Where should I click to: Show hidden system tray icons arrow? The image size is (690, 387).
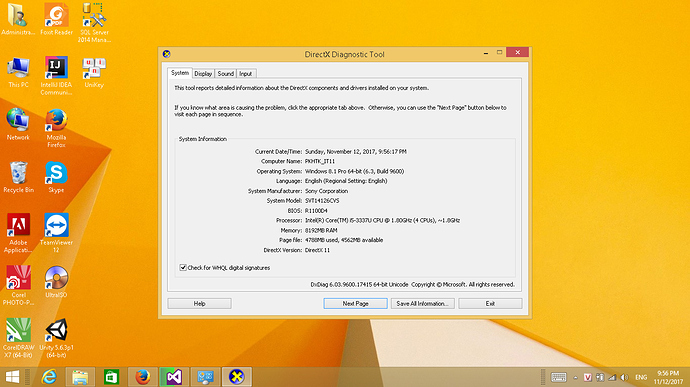coord(575,377)
